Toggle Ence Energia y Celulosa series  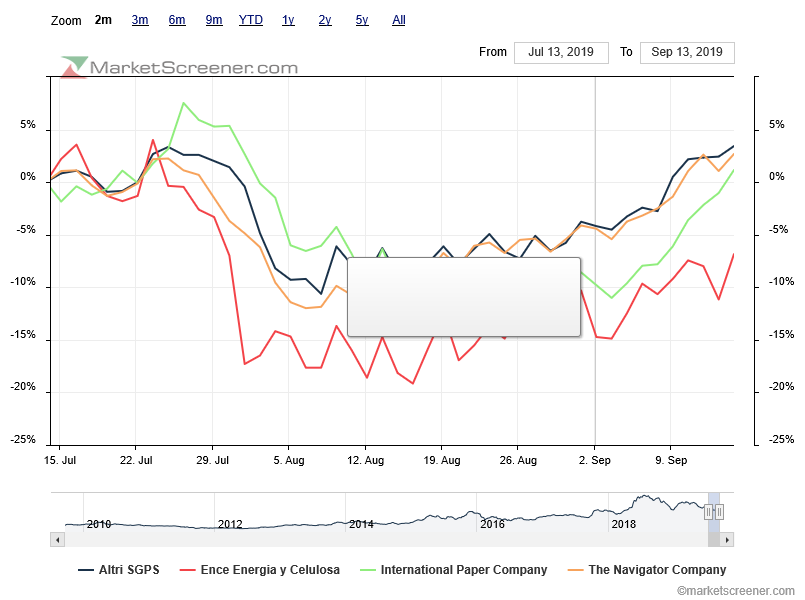pyautogui.click(x=260, y=570)
